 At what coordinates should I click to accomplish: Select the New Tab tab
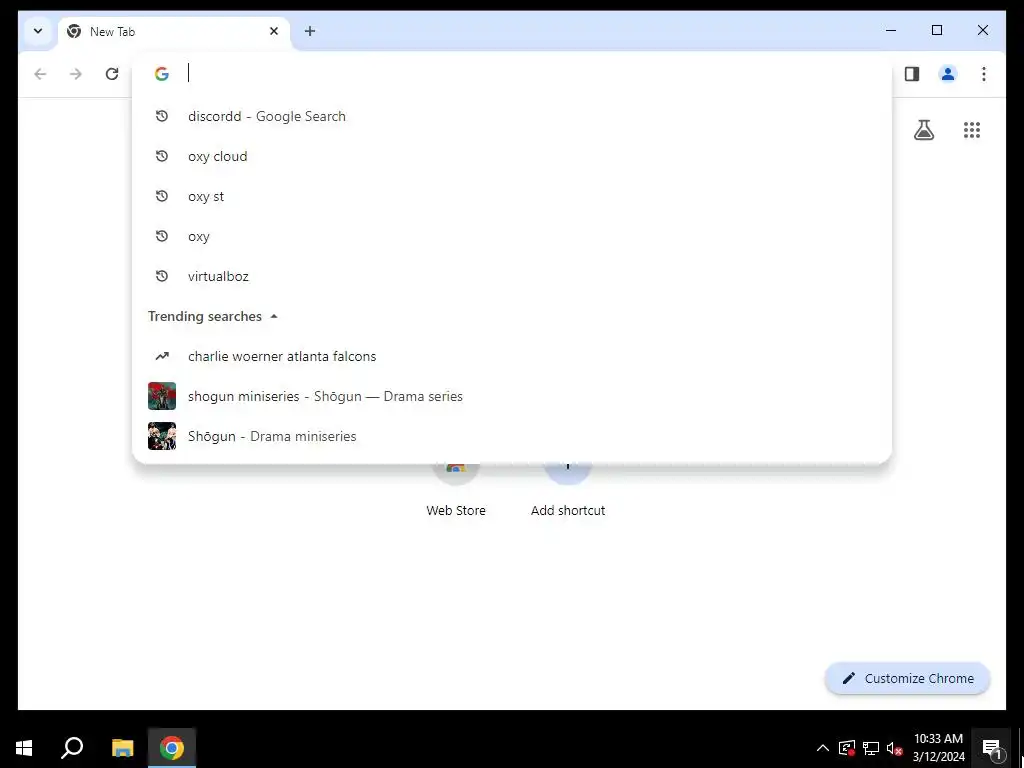click(174, 31)
